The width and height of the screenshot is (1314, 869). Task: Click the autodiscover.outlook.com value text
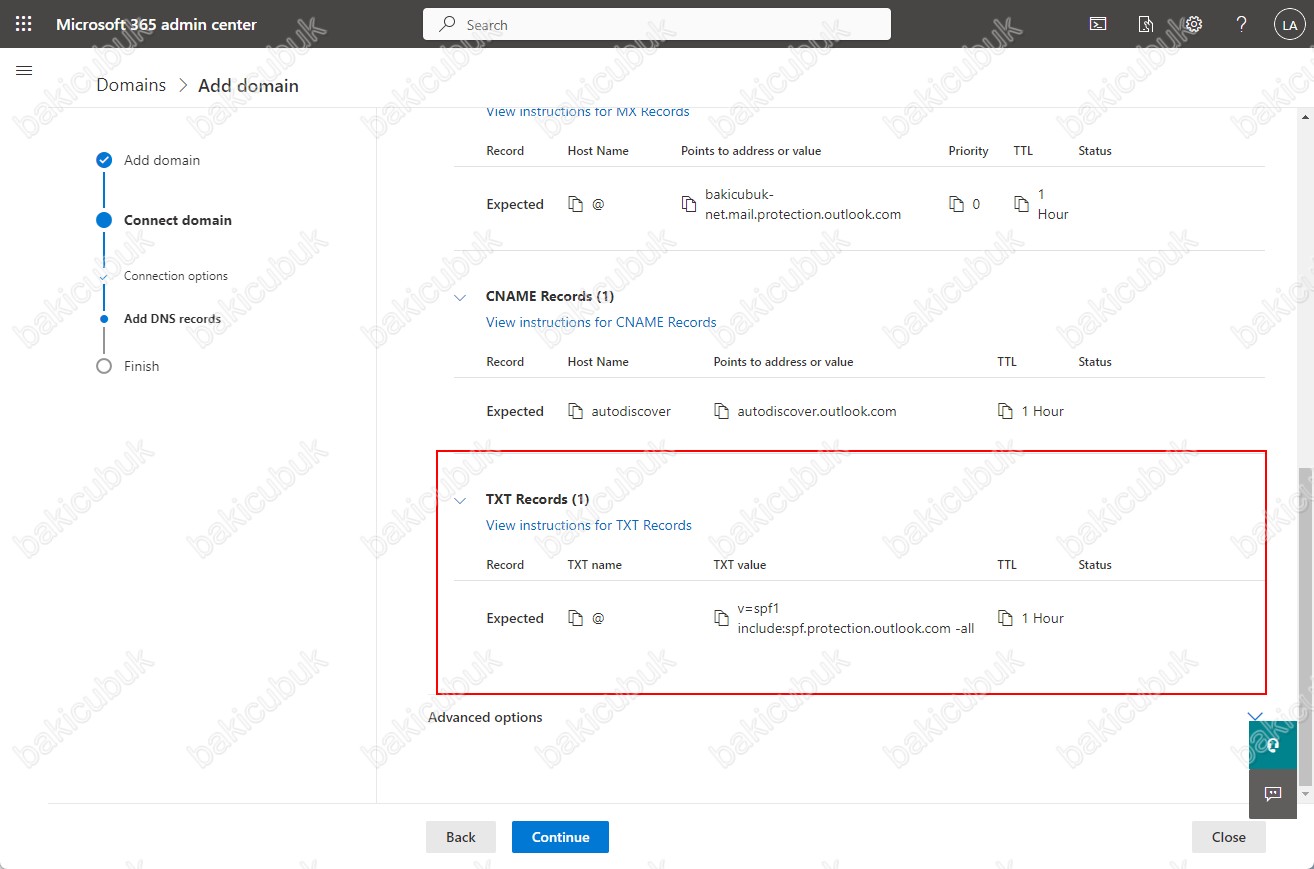(x=817, y=411)
